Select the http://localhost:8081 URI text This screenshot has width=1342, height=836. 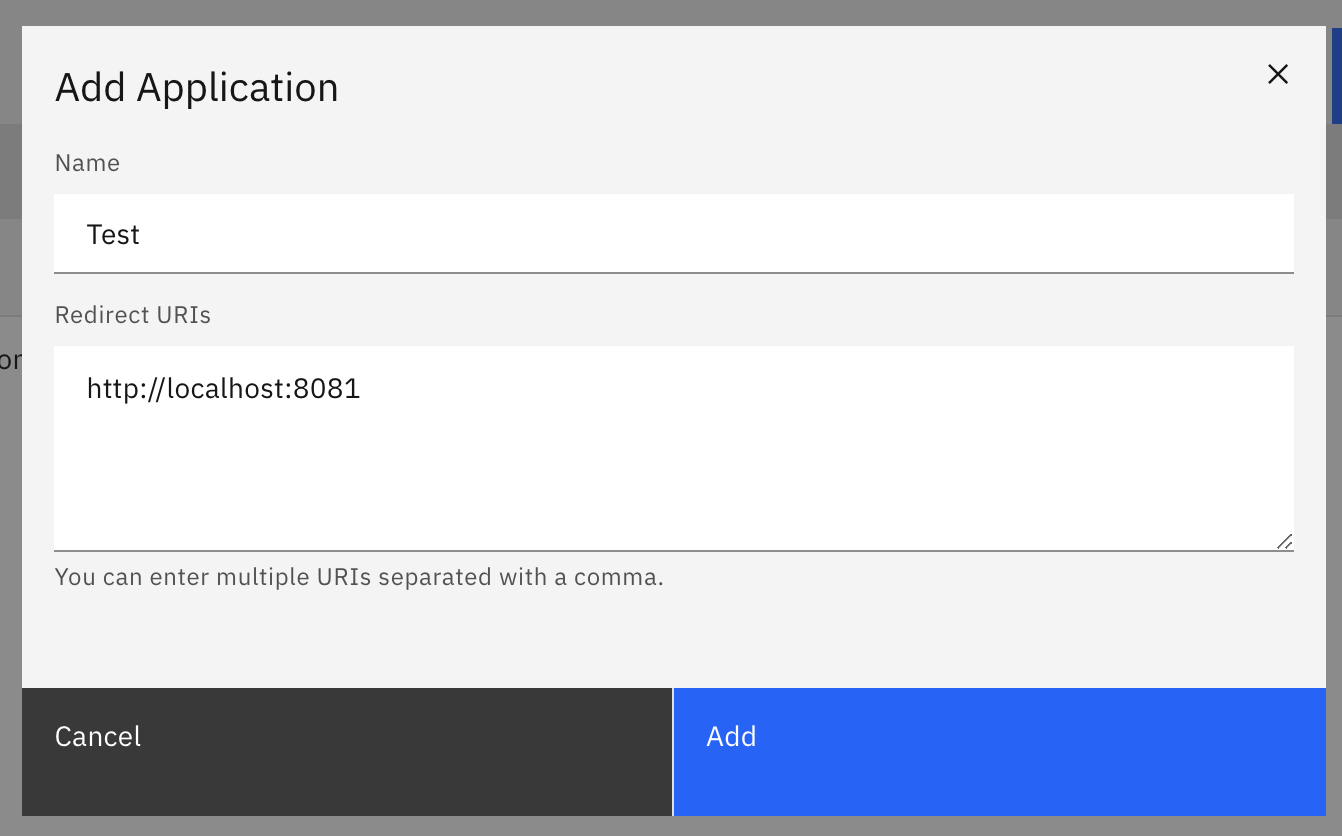[222, 388]
